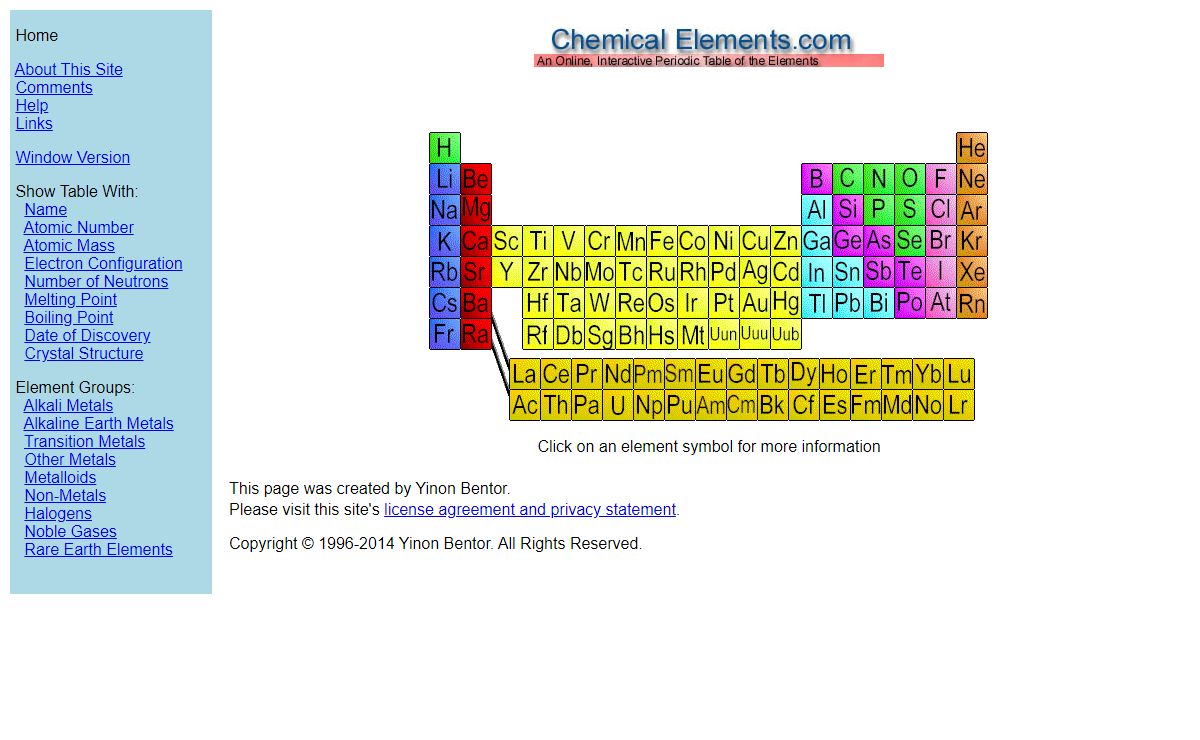Select the Carbon (C) element tile
The width and height of the screenshot is (1200, 740).
tap(848, 179)
